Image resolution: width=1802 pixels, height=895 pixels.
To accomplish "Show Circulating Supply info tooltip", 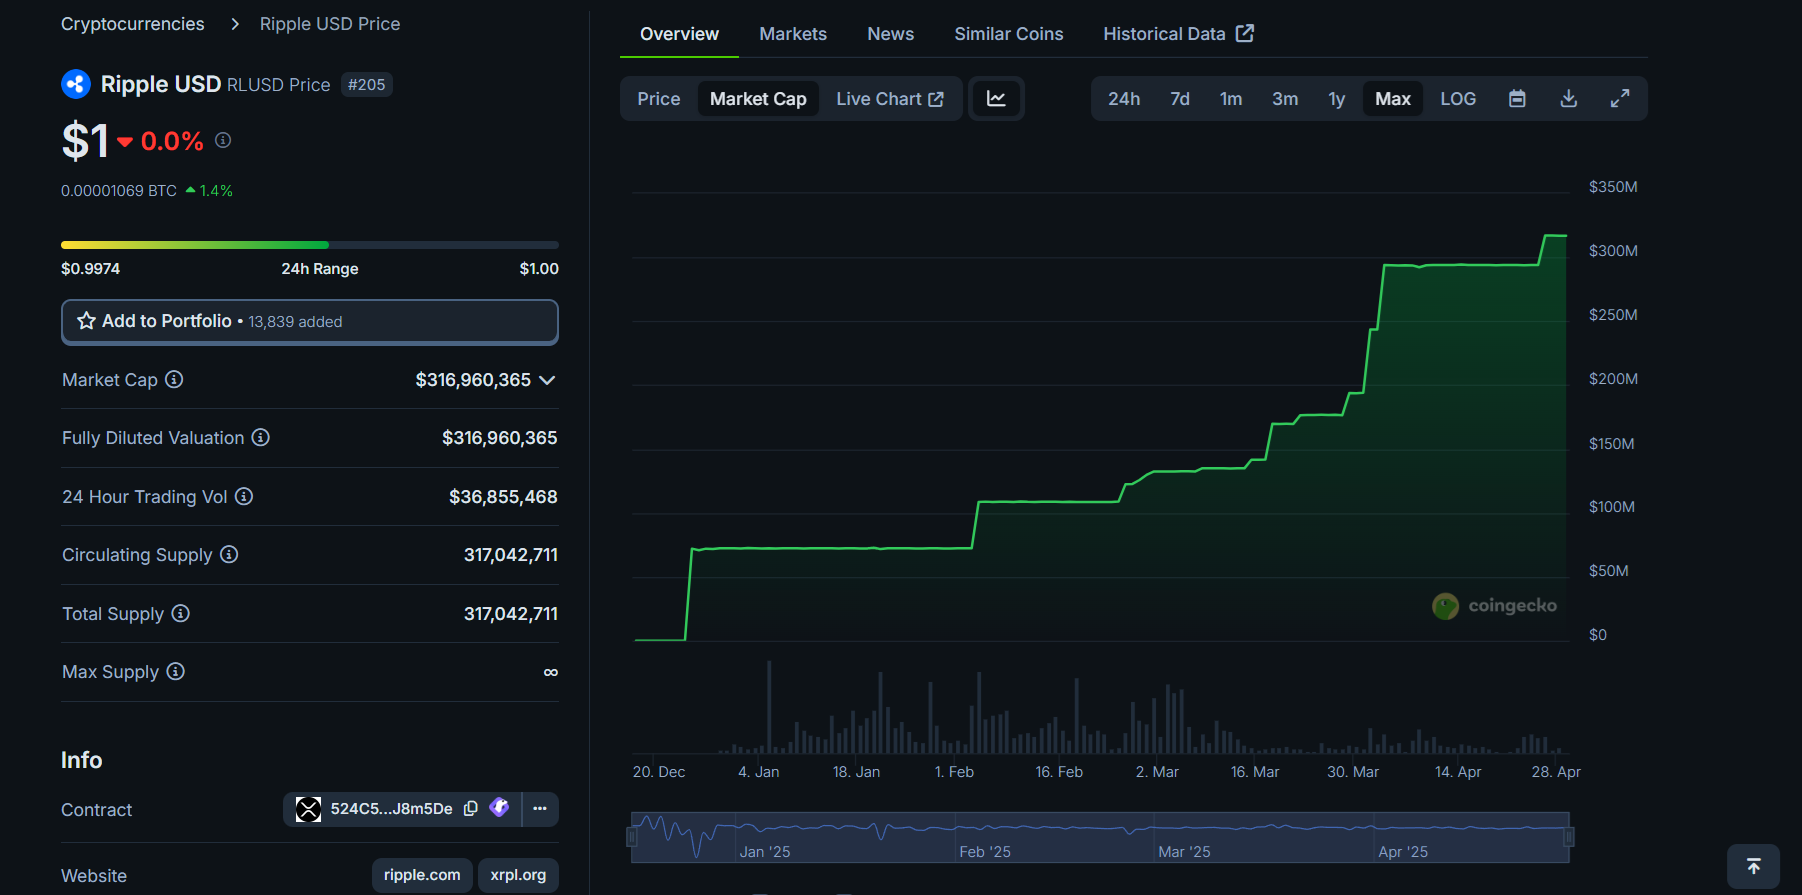I will tap(229, 554).
